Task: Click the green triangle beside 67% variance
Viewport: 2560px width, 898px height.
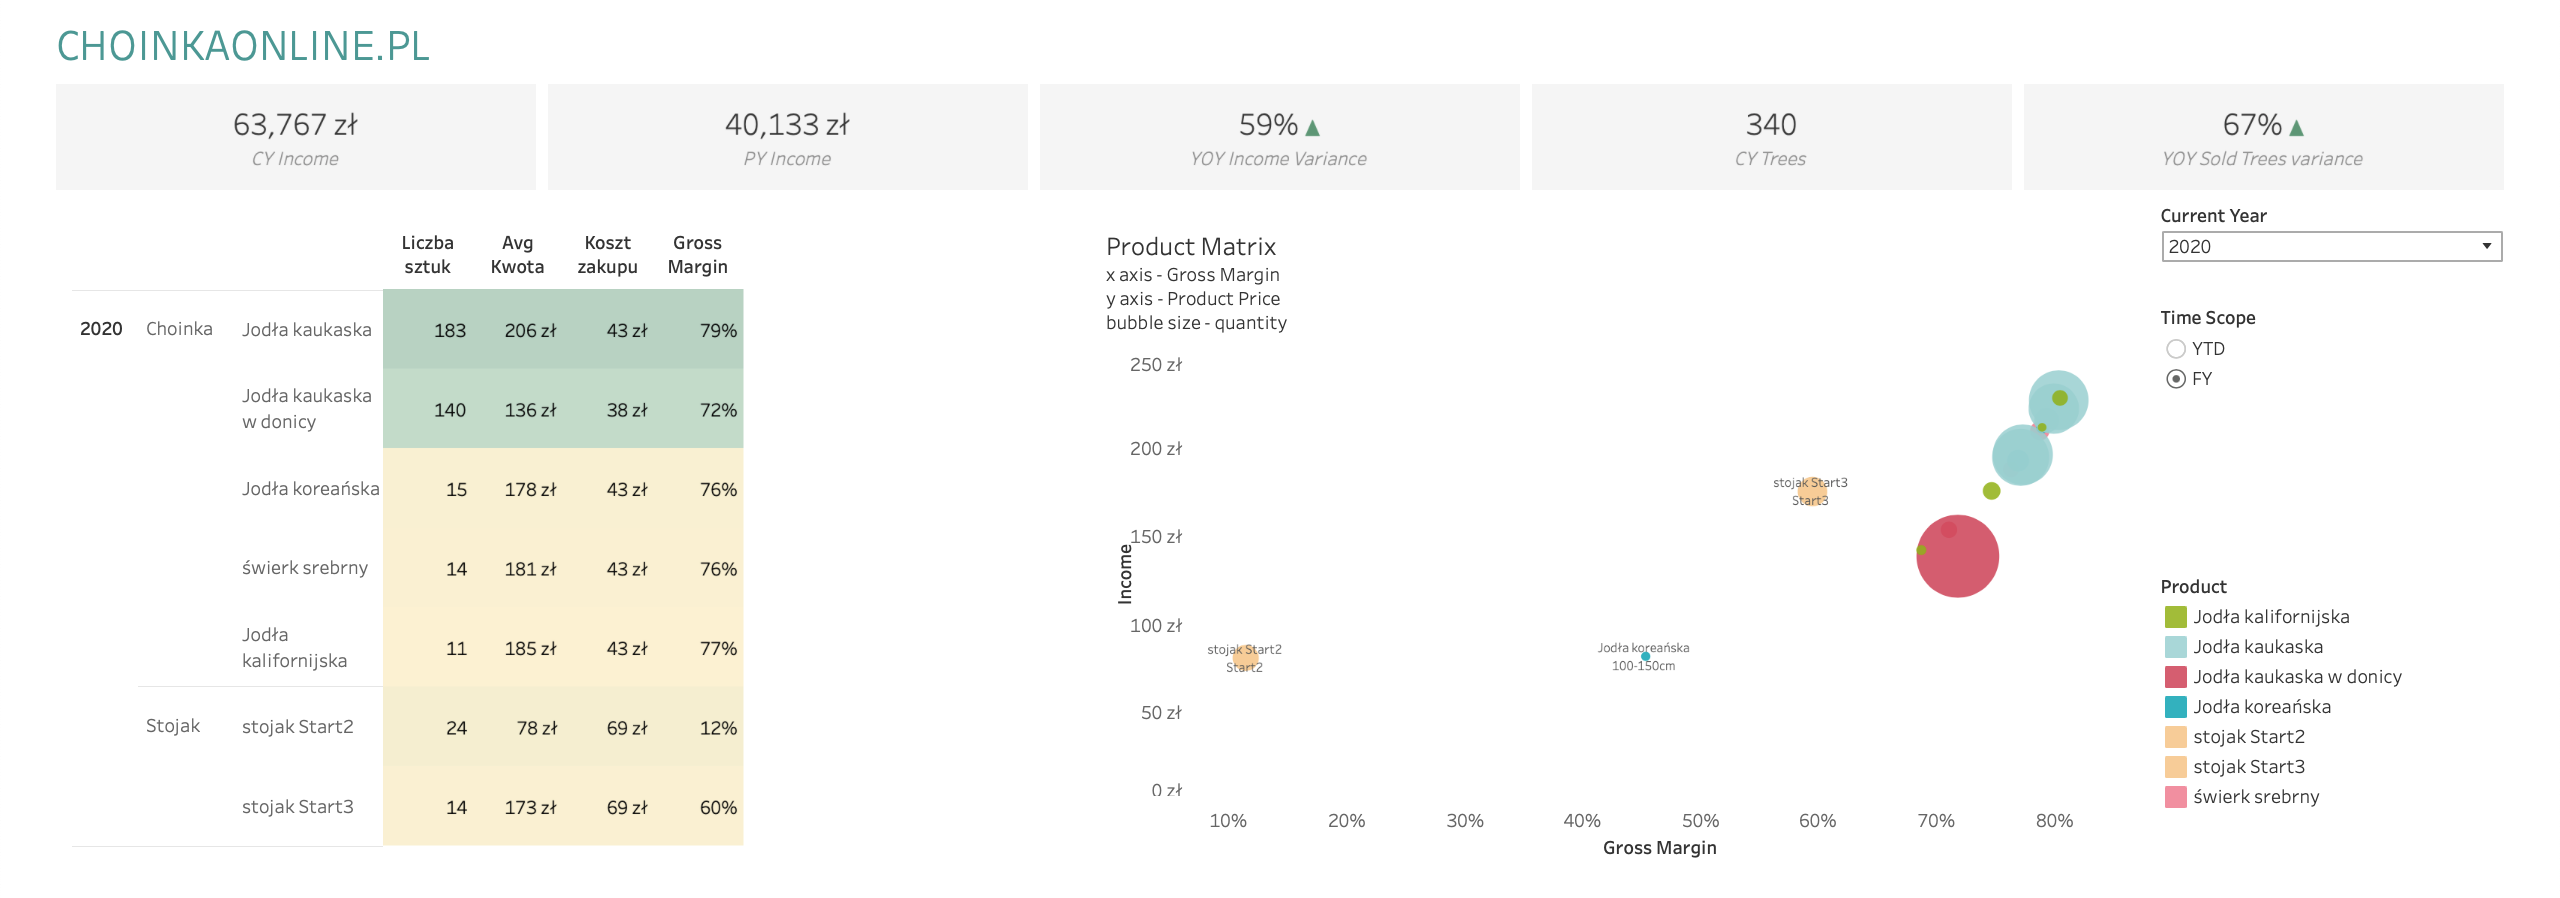Action: click(x=2297, y=128)
